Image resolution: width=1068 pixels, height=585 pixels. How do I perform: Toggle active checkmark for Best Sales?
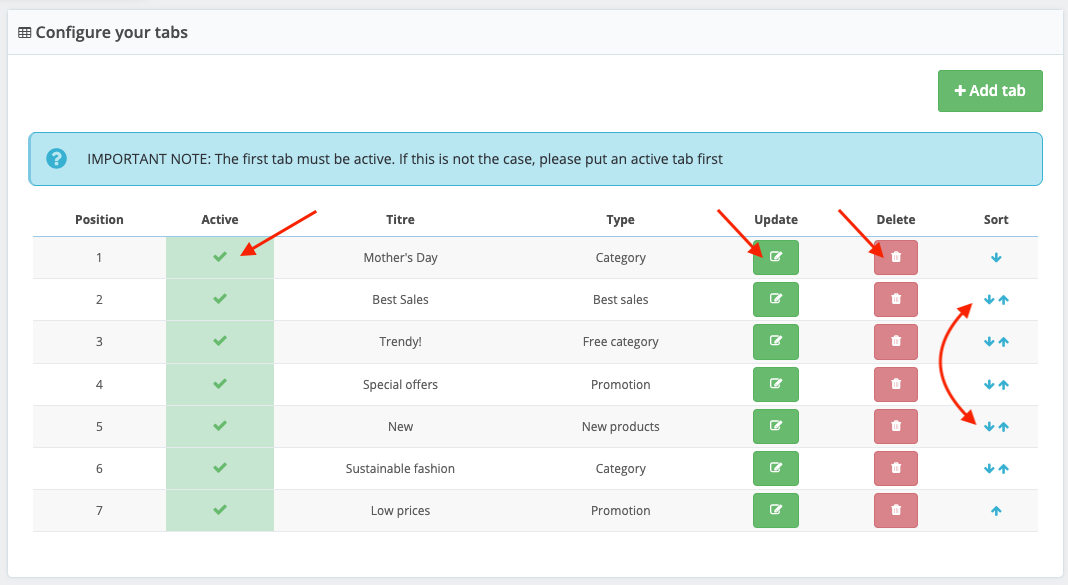click(x=219, y=299)
